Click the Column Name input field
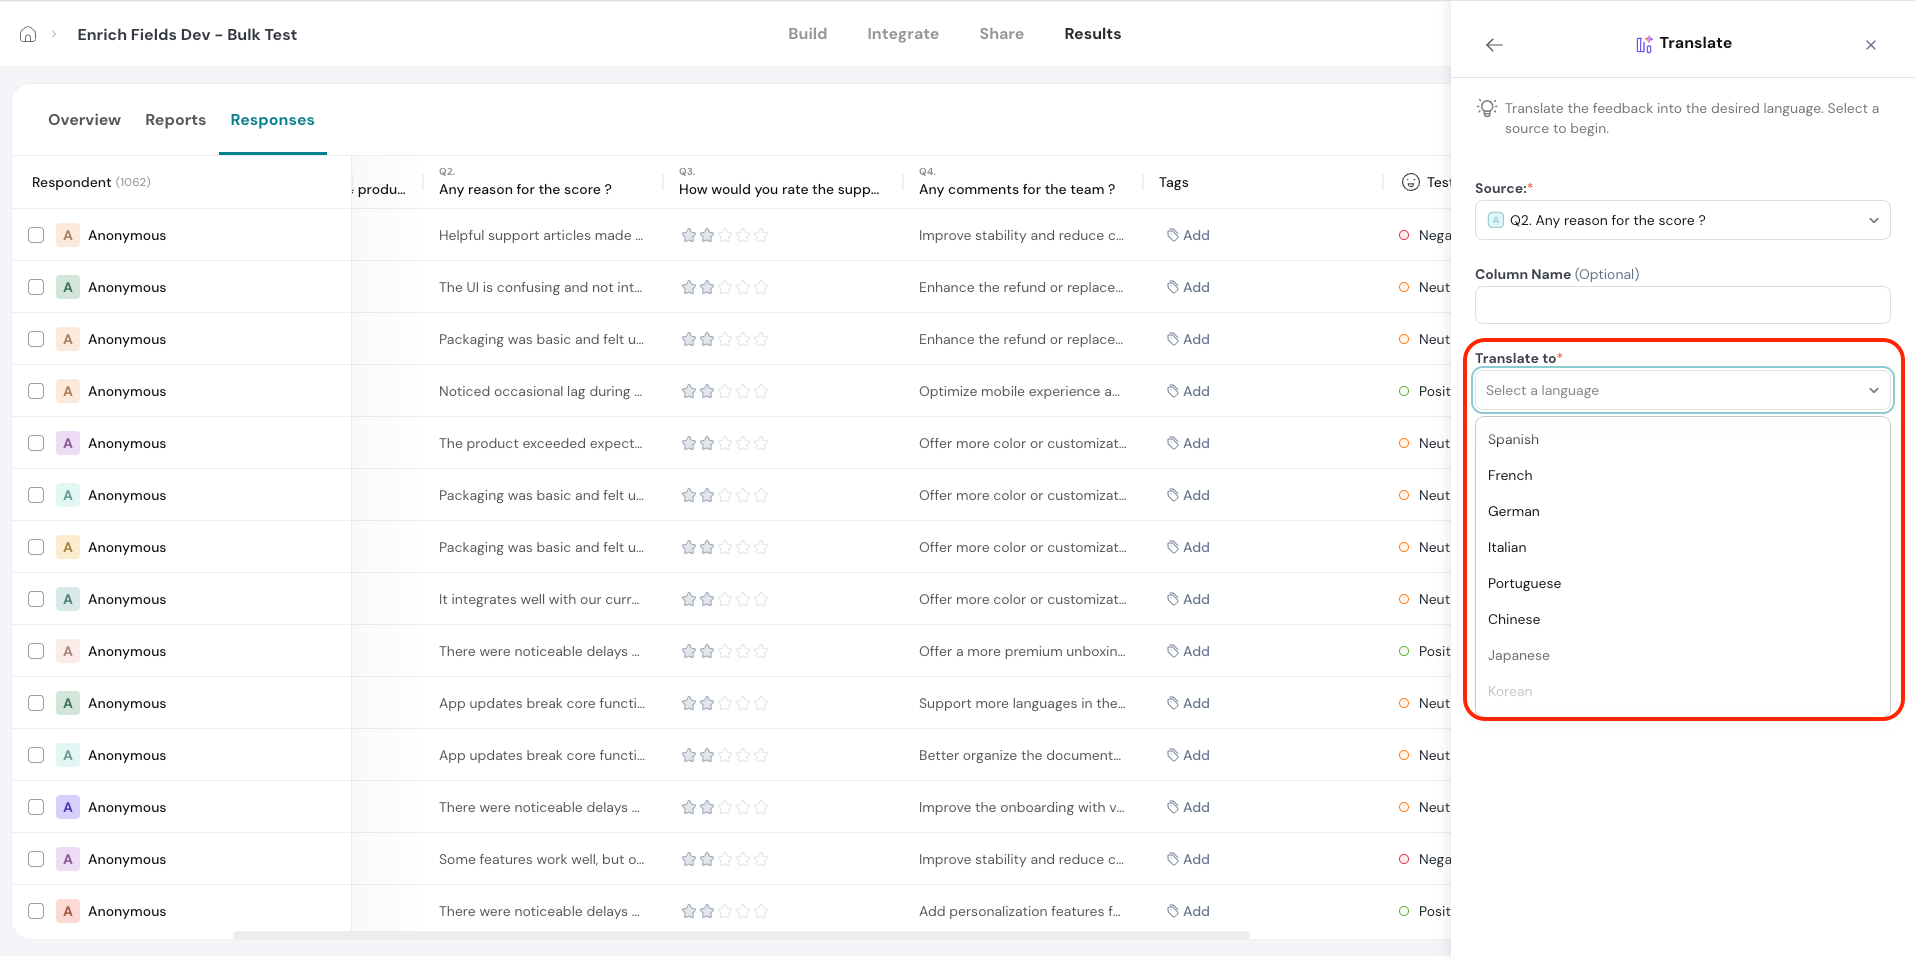This screenshot has height=959, width=1915. [x=1682, y=305]
